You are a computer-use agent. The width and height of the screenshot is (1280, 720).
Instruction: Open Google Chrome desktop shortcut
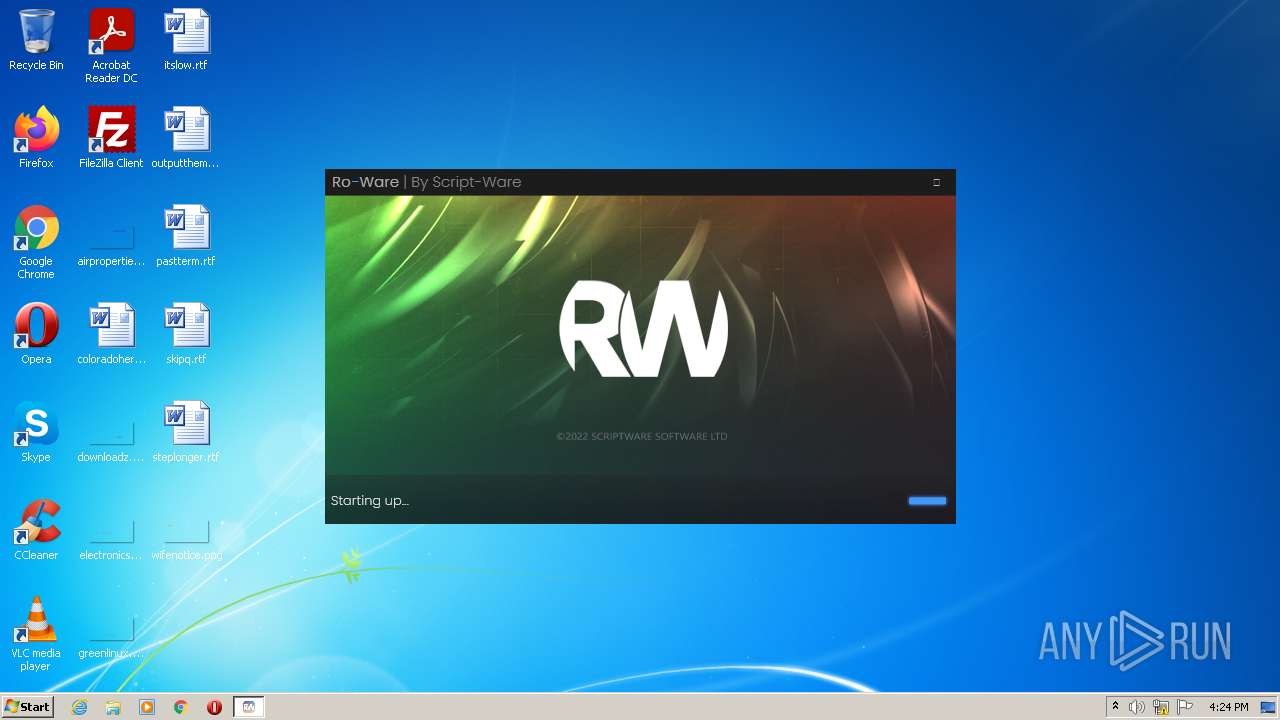pyautogui.click(x=36, y=242)
